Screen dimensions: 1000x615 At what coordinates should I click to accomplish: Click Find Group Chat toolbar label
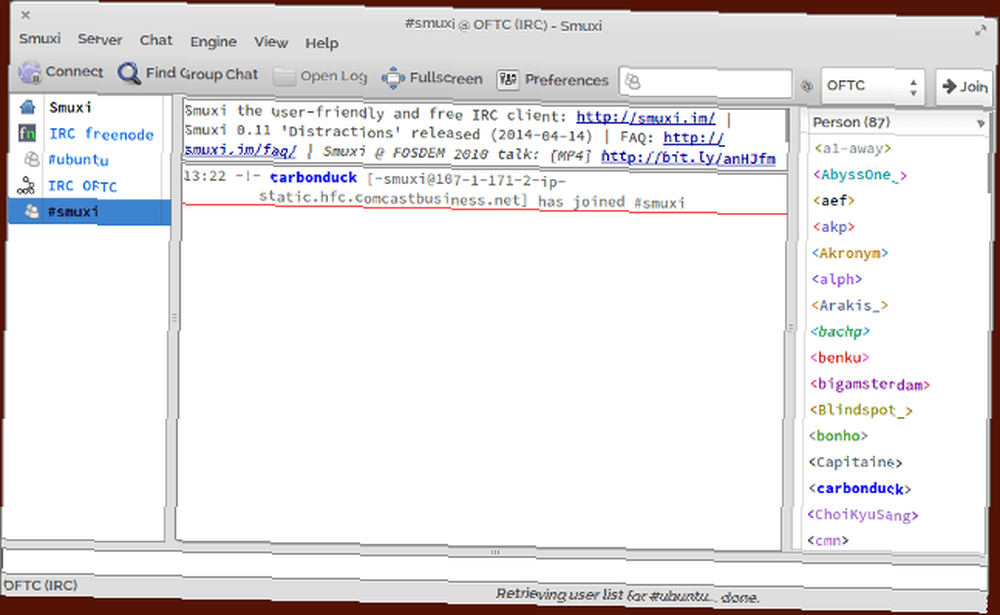pos(202,74)
